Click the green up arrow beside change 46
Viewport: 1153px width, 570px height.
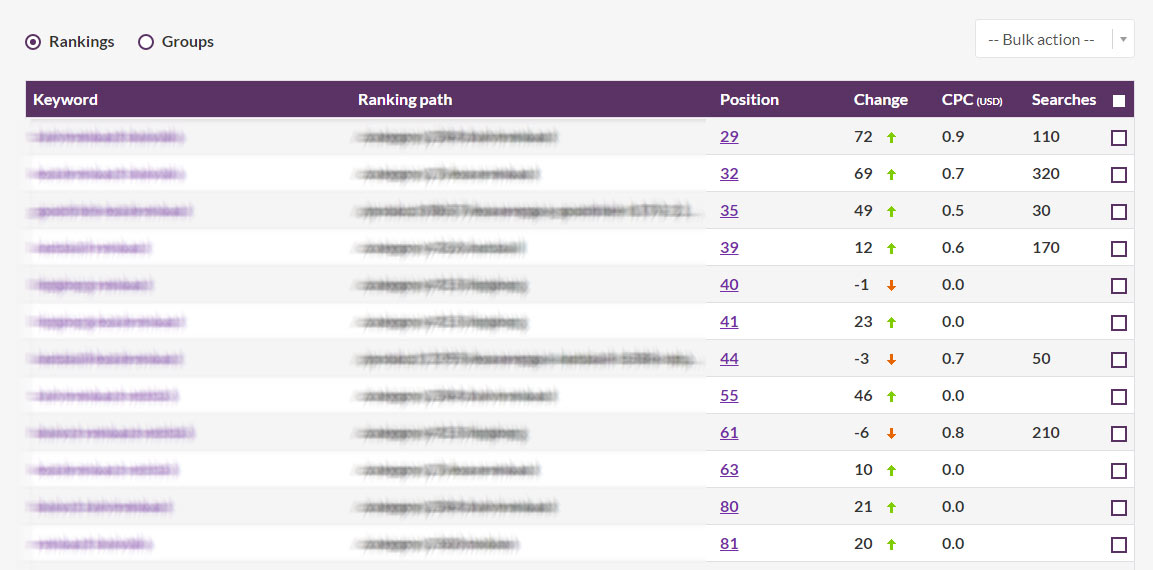(x=891, y=396)
